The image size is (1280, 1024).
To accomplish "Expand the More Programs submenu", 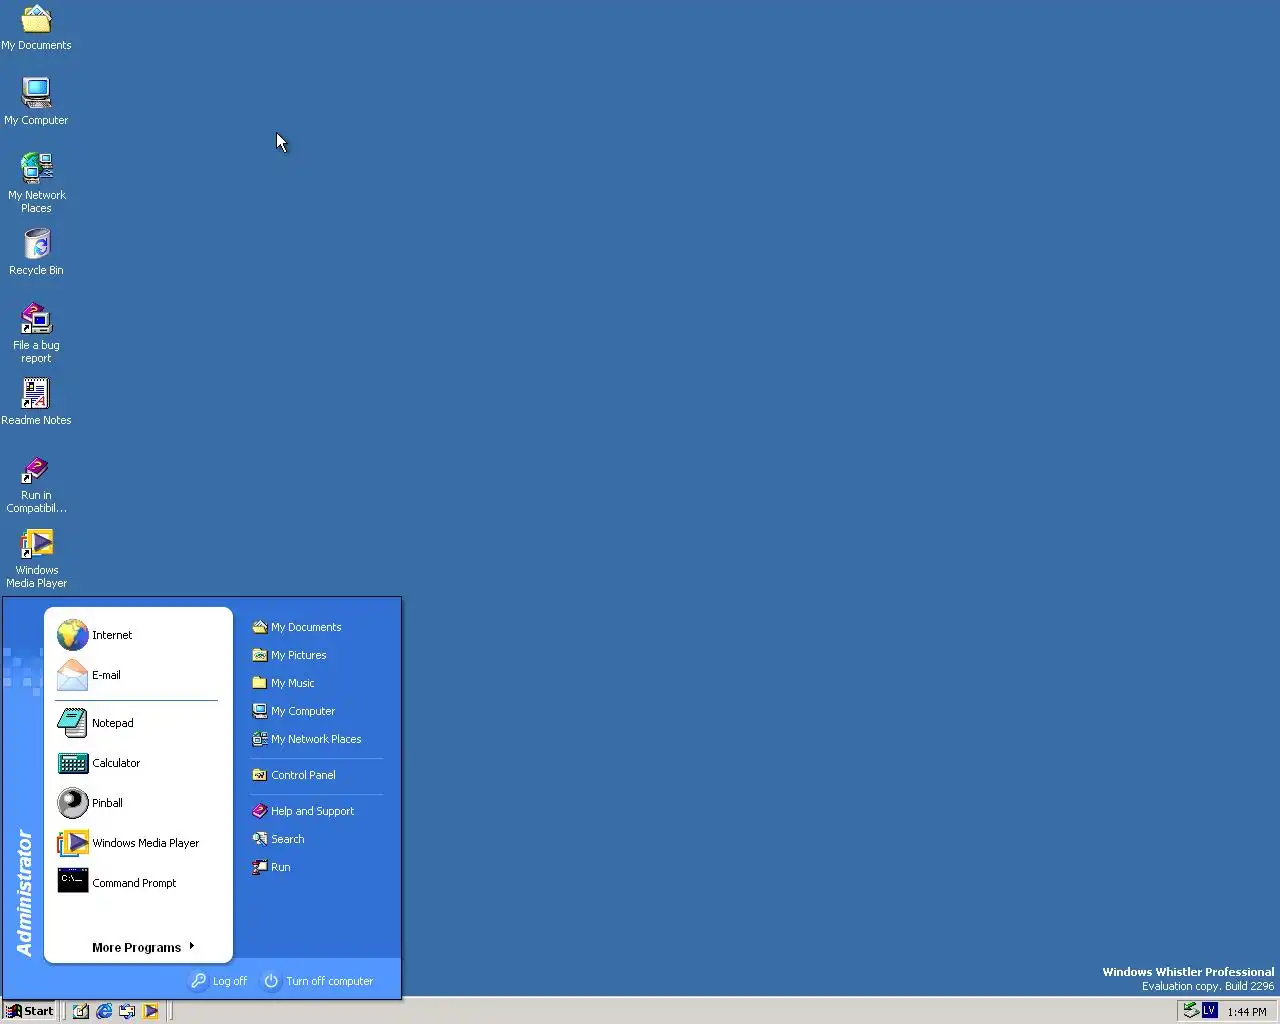I will coord(143,947).
